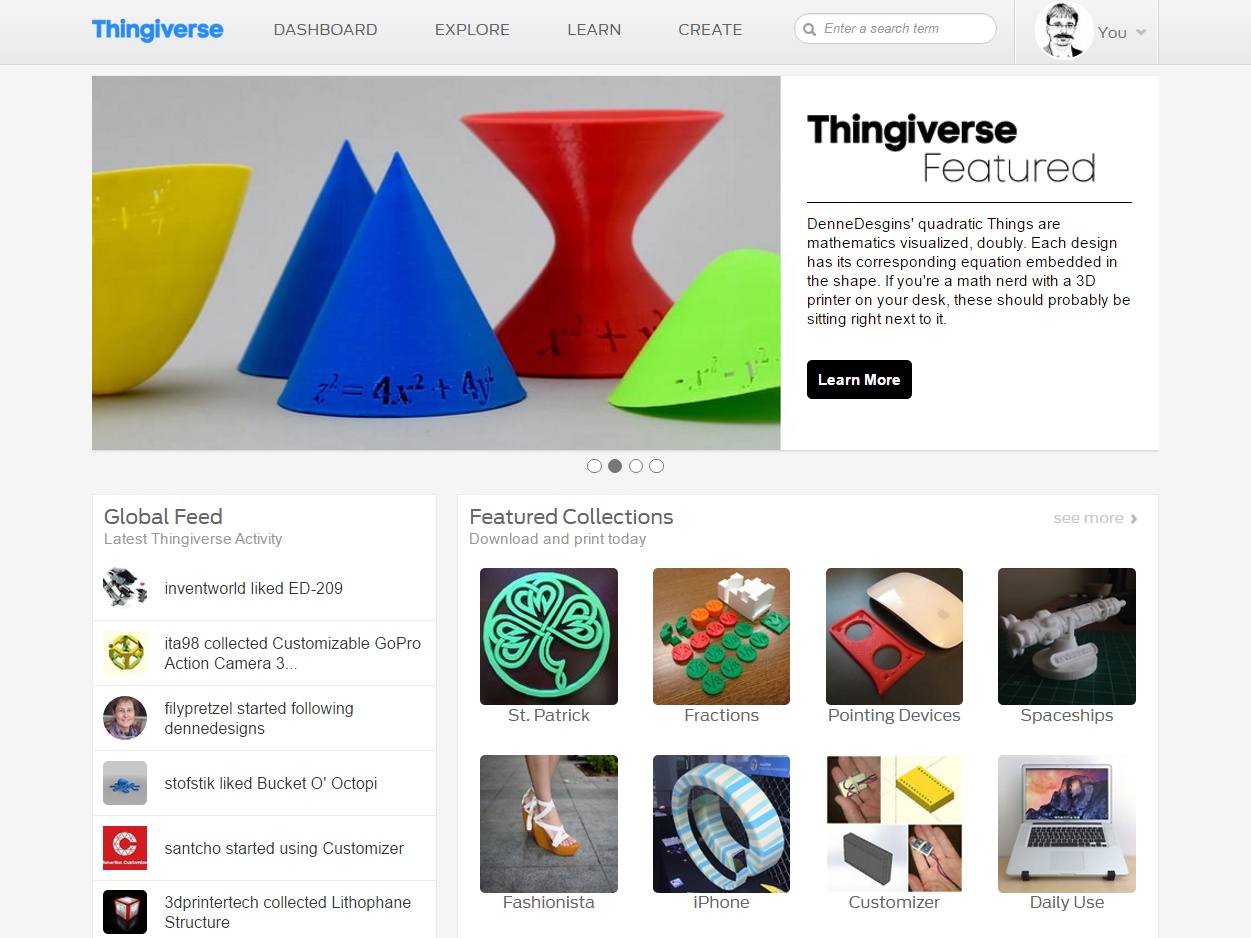Open the CREATE menu
Viewport: 1251px width, 938px height.
click(710, 30)
